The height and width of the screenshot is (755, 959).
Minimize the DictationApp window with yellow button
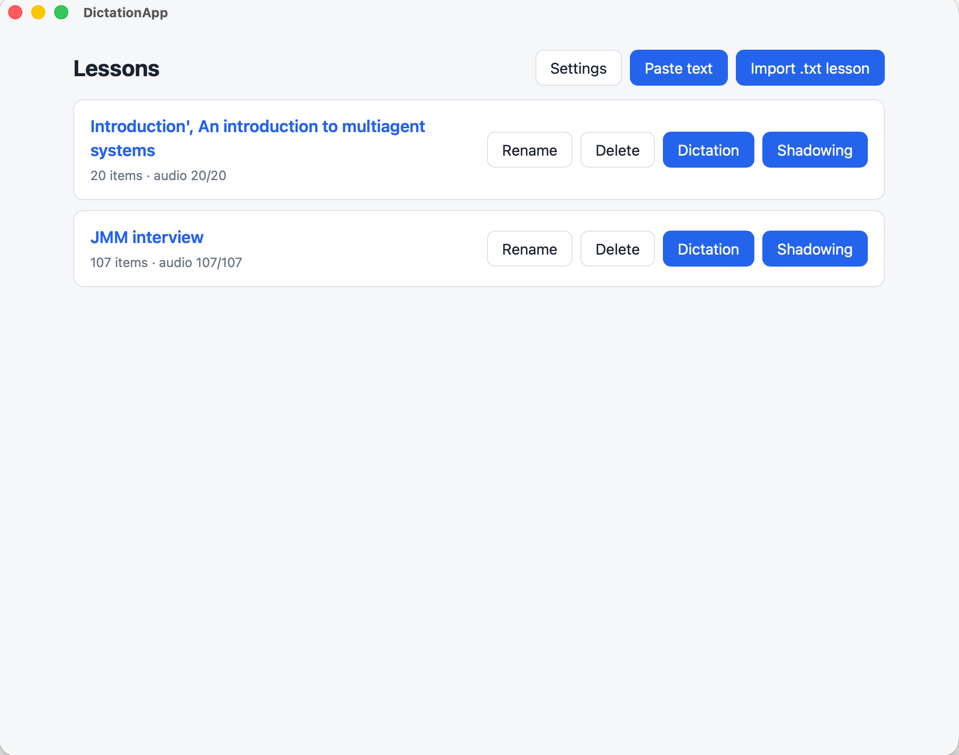38,12
